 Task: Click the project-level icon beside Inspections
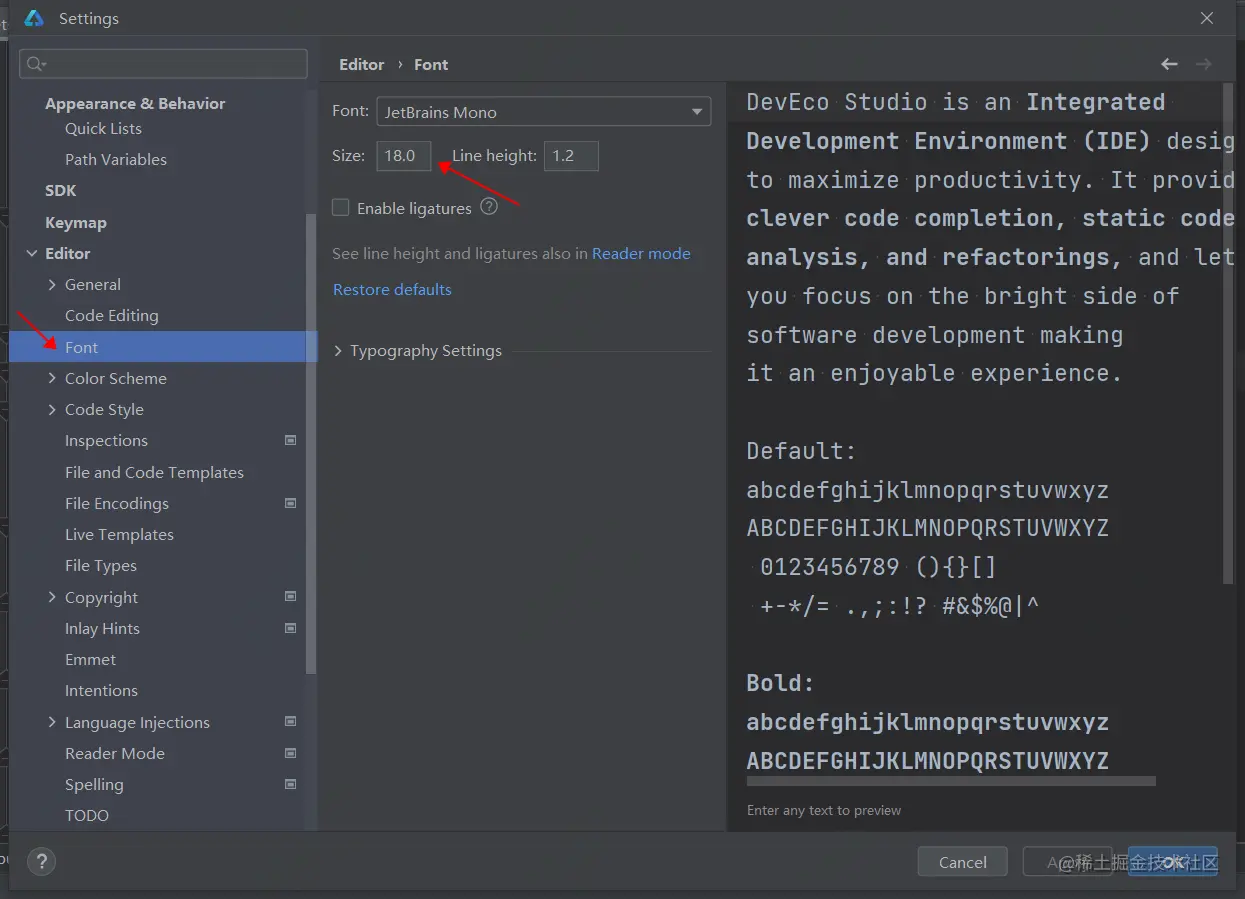tap(291, 440)
